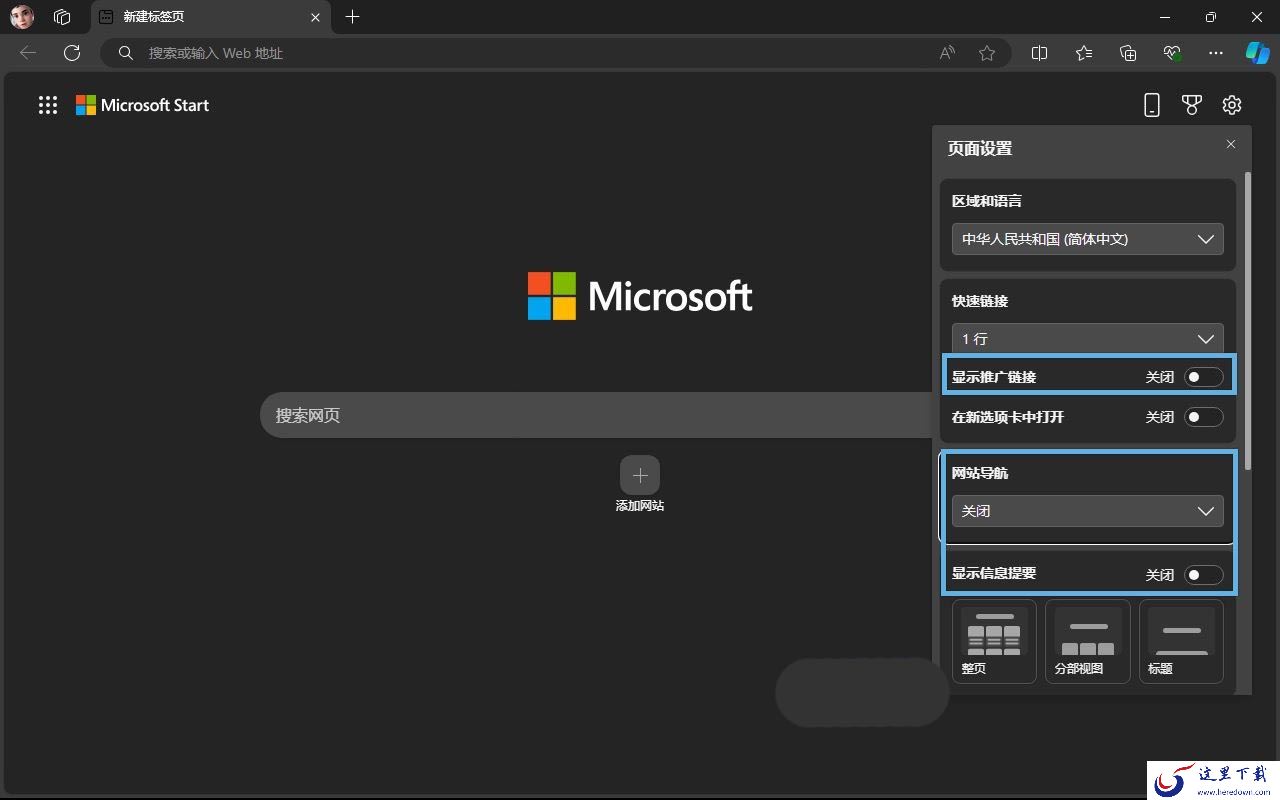Toggle 在新选项卡中打开 switch
The height and width of the screenshot is (800, 1280).
pyautogui.click(x=1204, y=417)
